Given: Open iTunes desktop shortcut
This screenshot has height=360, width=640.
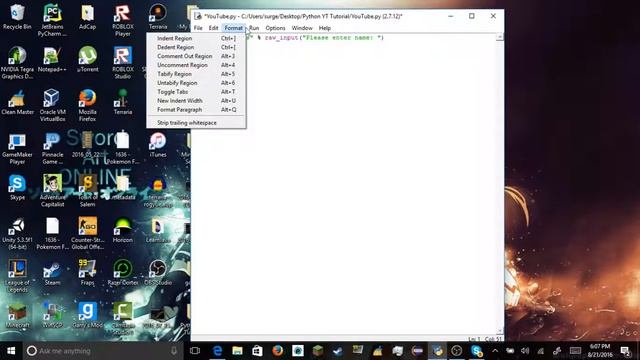Looking at the screenshot, I should 158,145.
